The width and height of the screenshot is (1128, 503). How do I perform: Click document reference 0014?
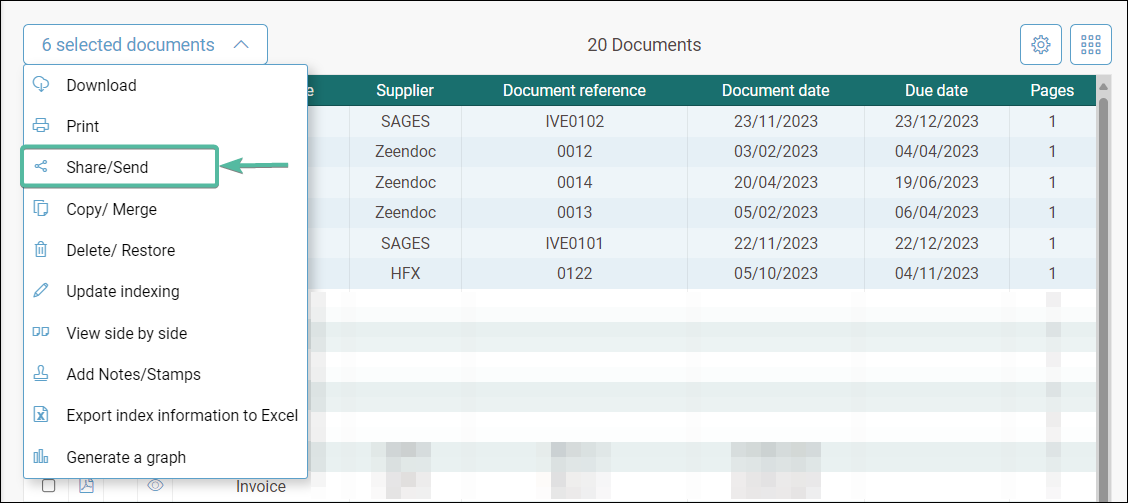point(574,183)
